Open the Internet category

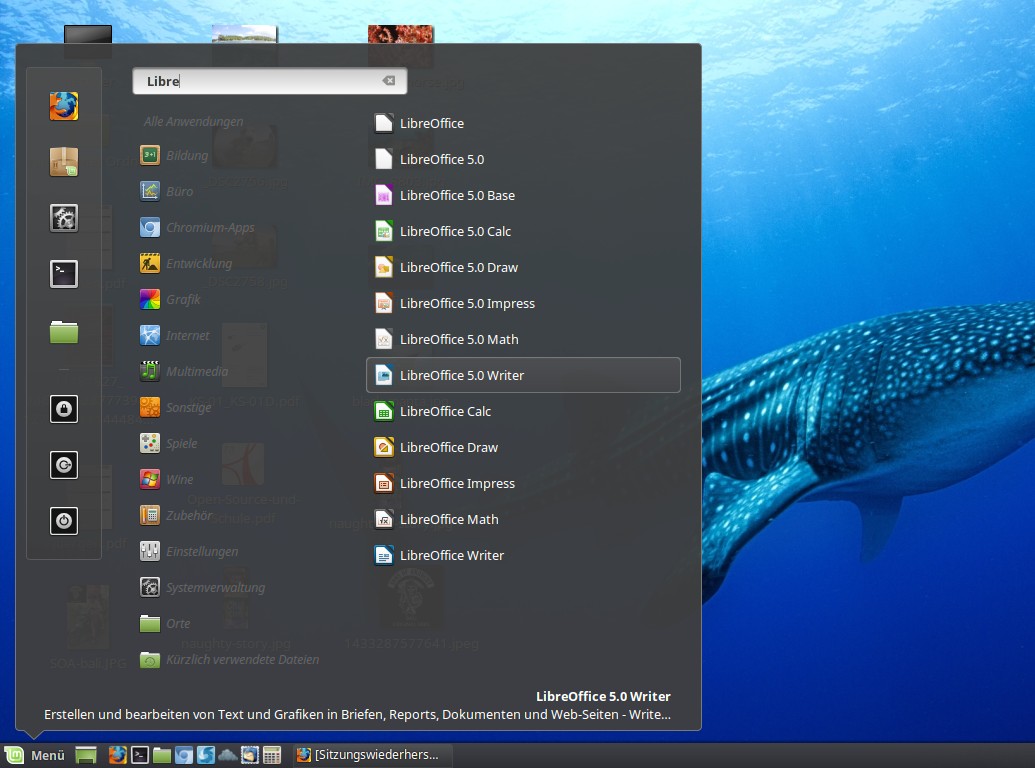click(x=175, y=335)
